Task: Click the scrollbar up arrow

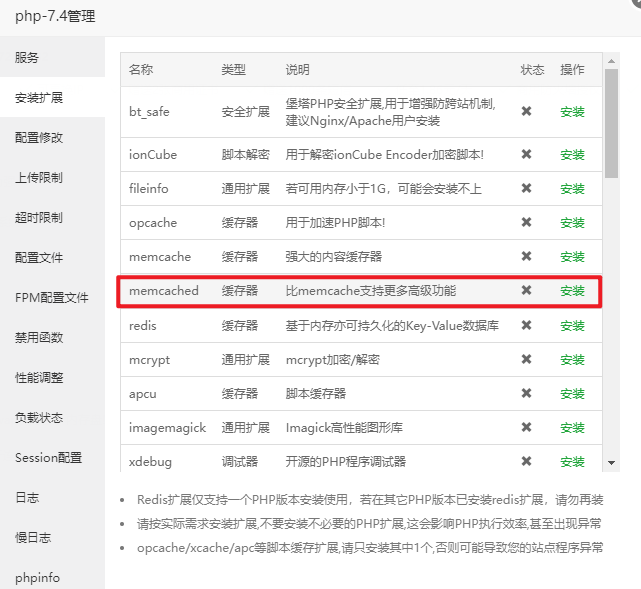Action: tap(612, 61)
